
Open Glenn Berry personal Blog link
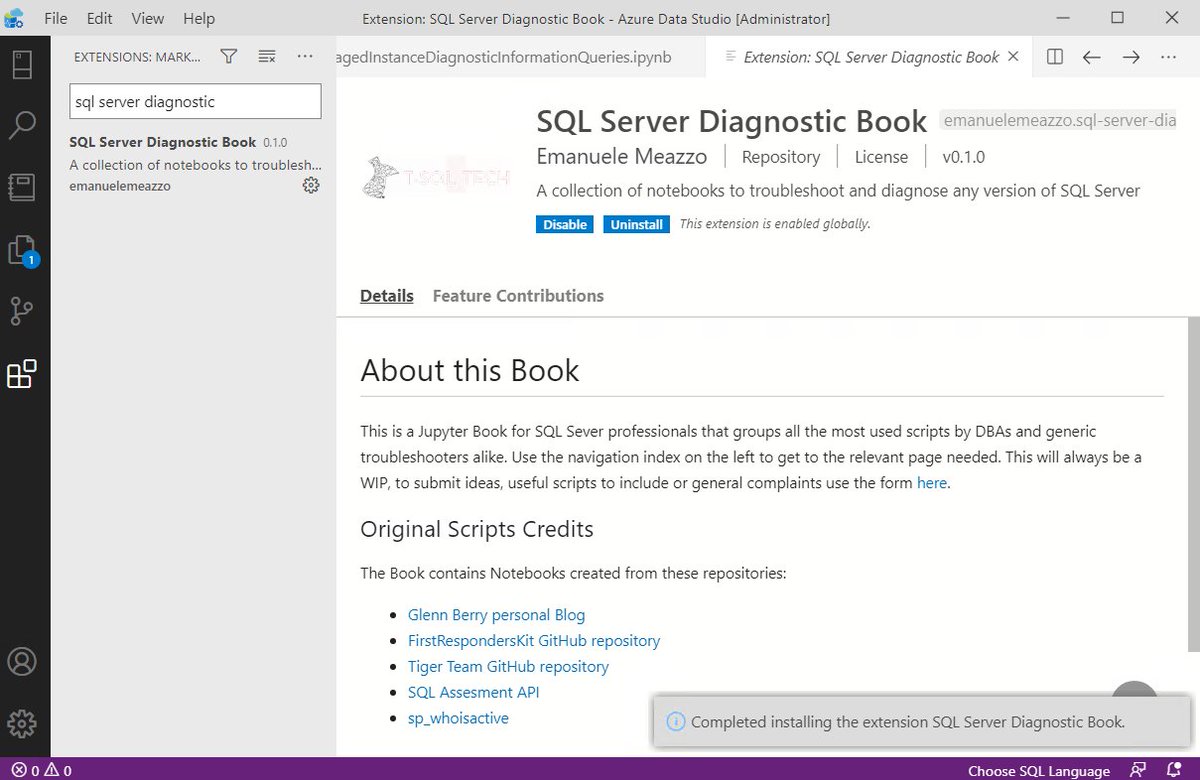(496, 615)
